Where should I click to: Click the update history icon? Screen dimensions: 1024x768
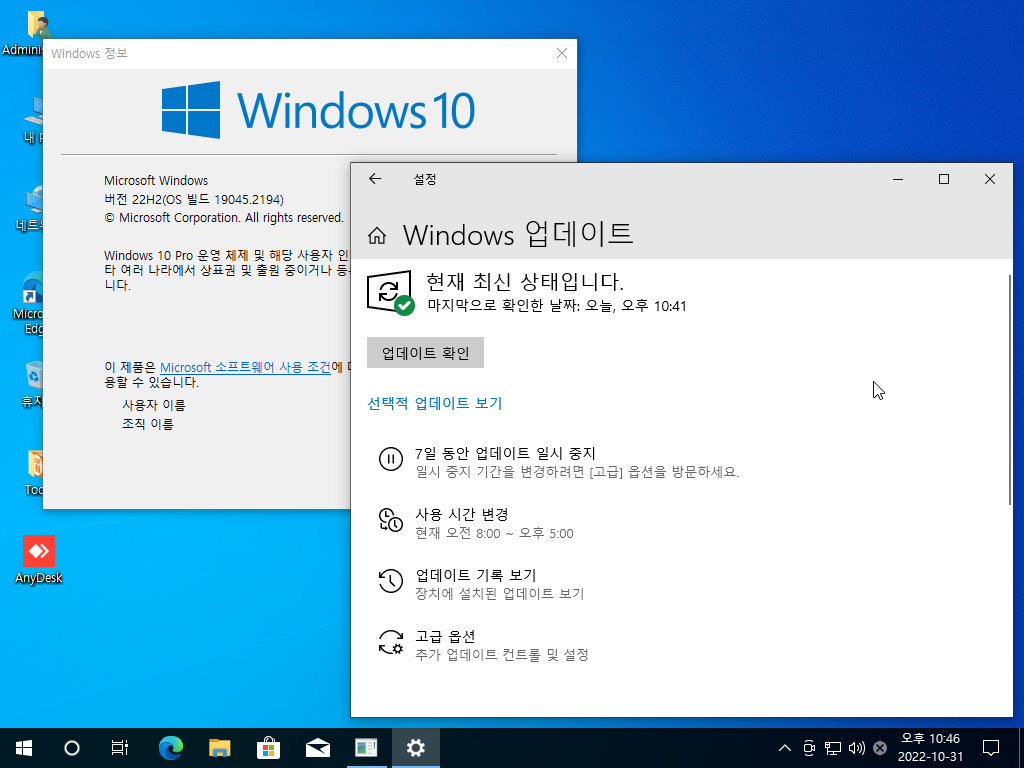click(x=391, y=581)
